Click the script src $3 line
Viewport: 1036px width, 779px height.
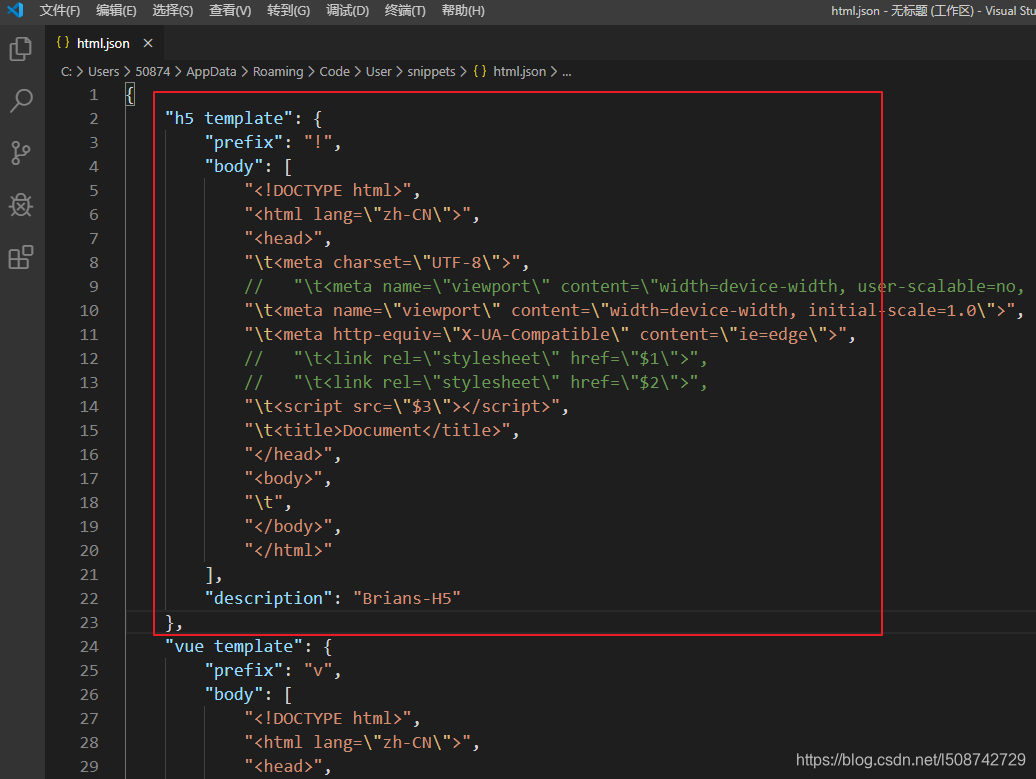coord(402,406)
